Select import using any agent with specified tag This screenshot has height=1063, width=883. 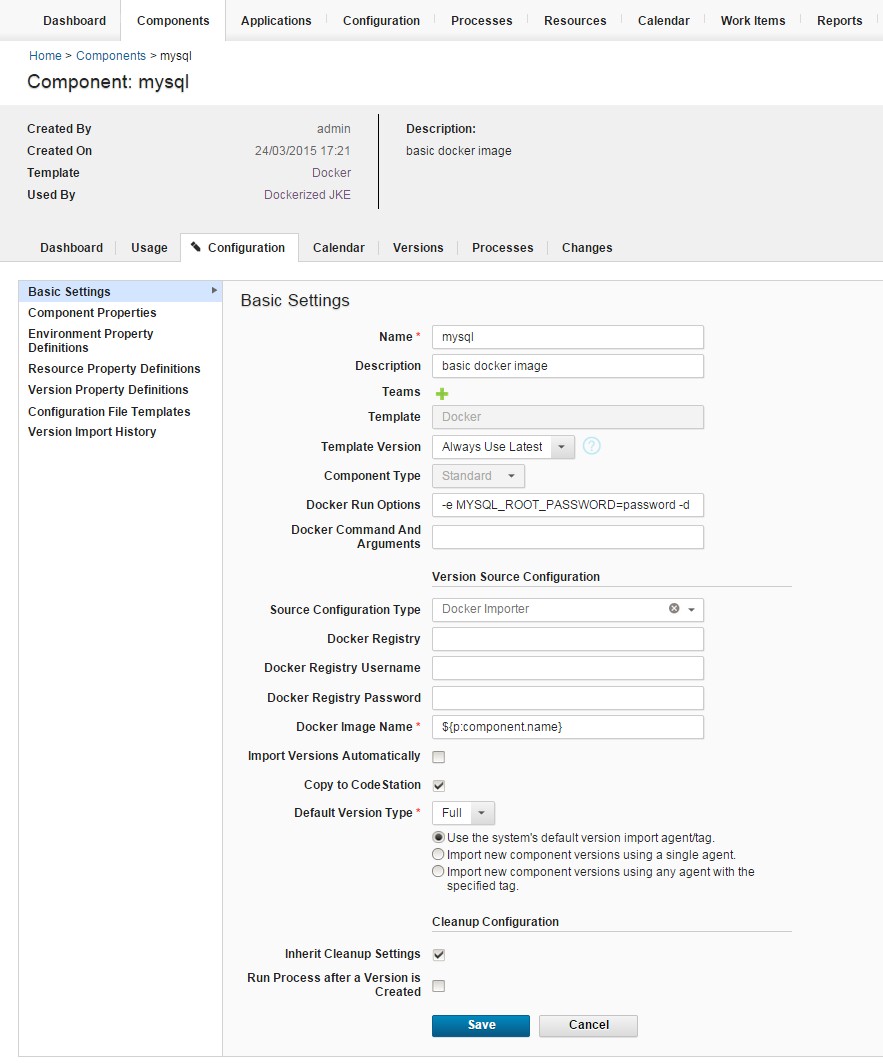tap(438, 871)
